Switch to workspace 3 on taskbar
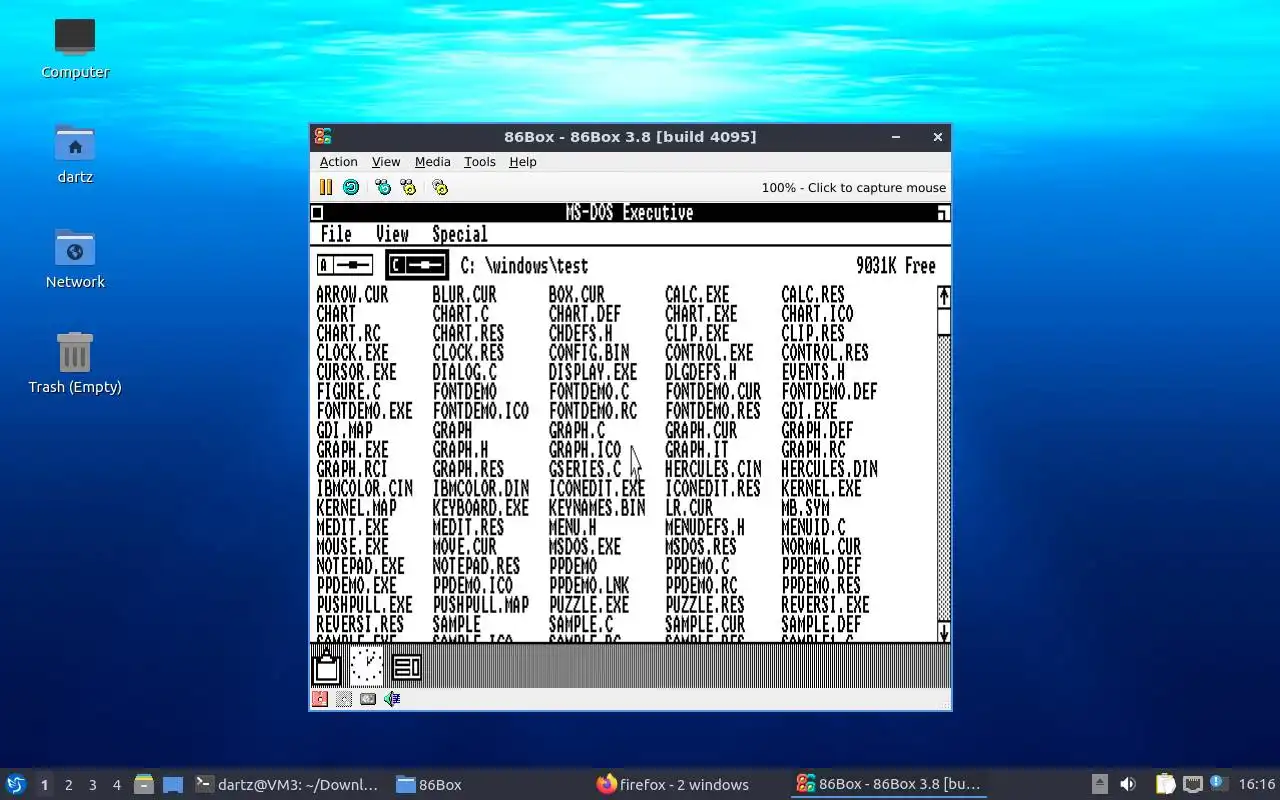Viewport: 1280px width, 800px height. (x=92, y=785)
